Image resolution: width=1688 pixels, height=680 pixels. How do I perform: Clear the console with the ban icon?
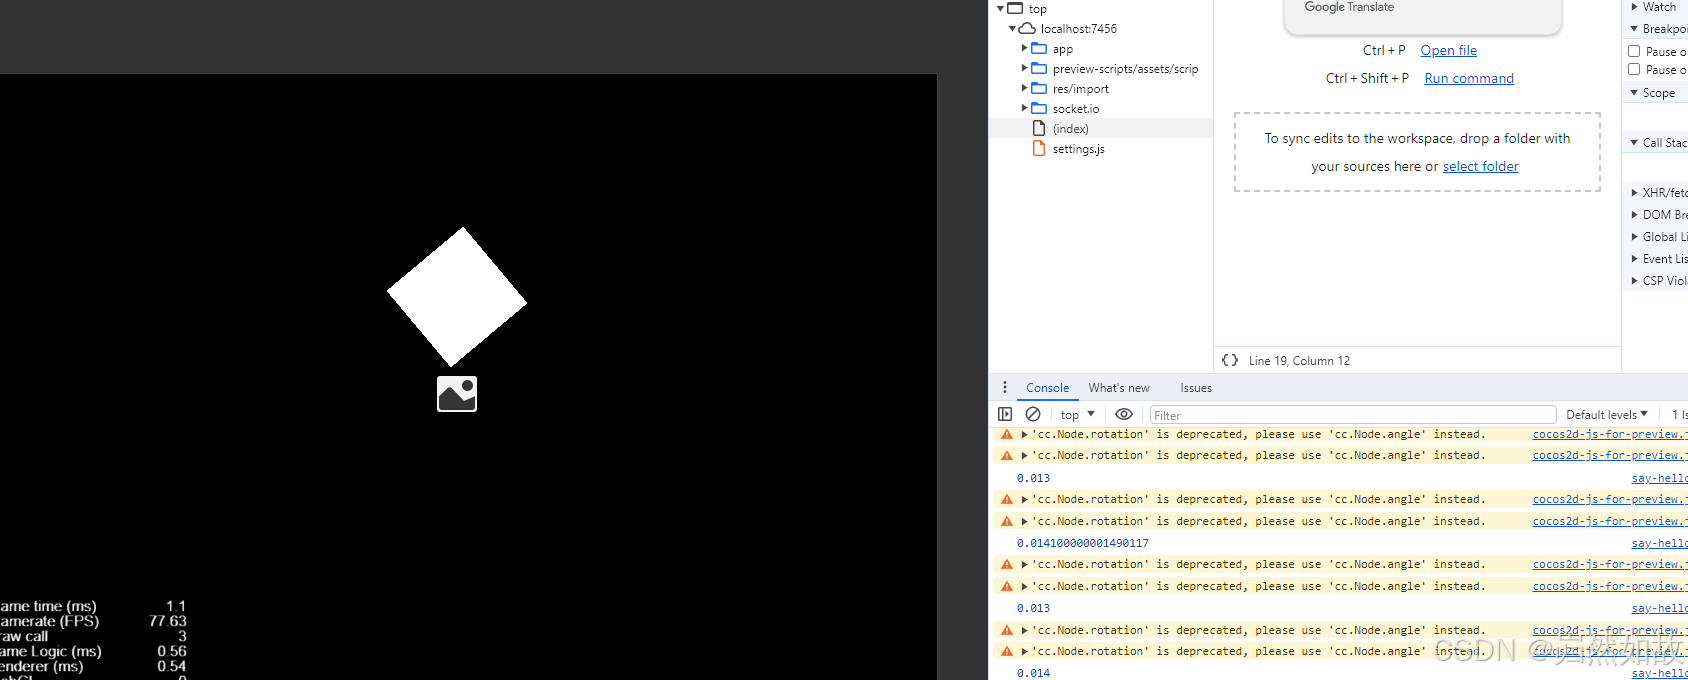(1033, 414)
